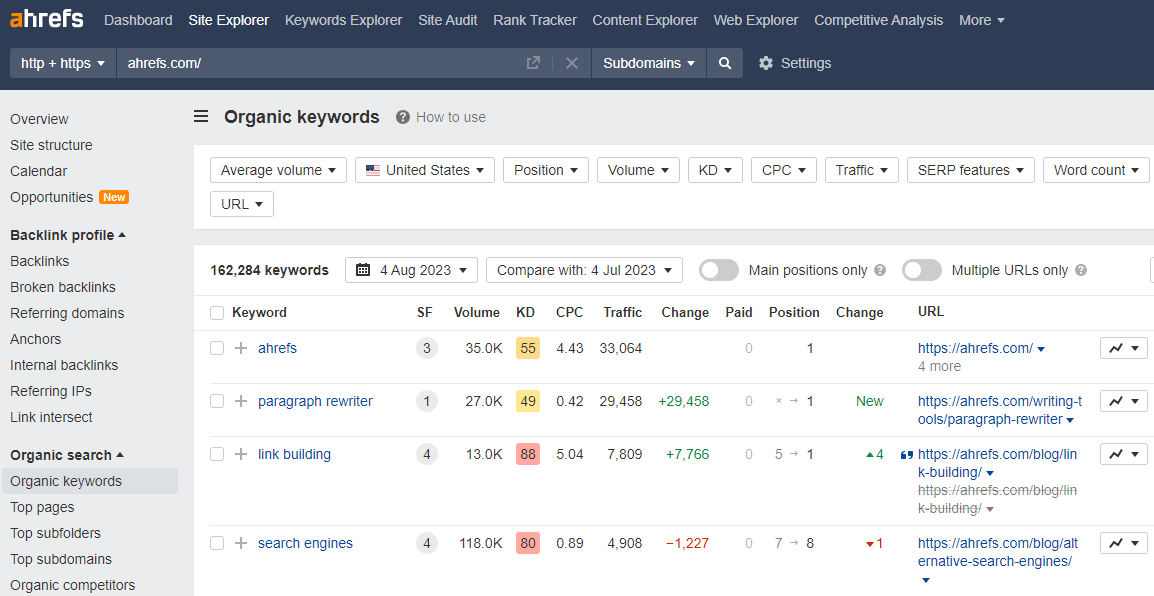Open the Subdomains mode dropdown

coord(648,63)
